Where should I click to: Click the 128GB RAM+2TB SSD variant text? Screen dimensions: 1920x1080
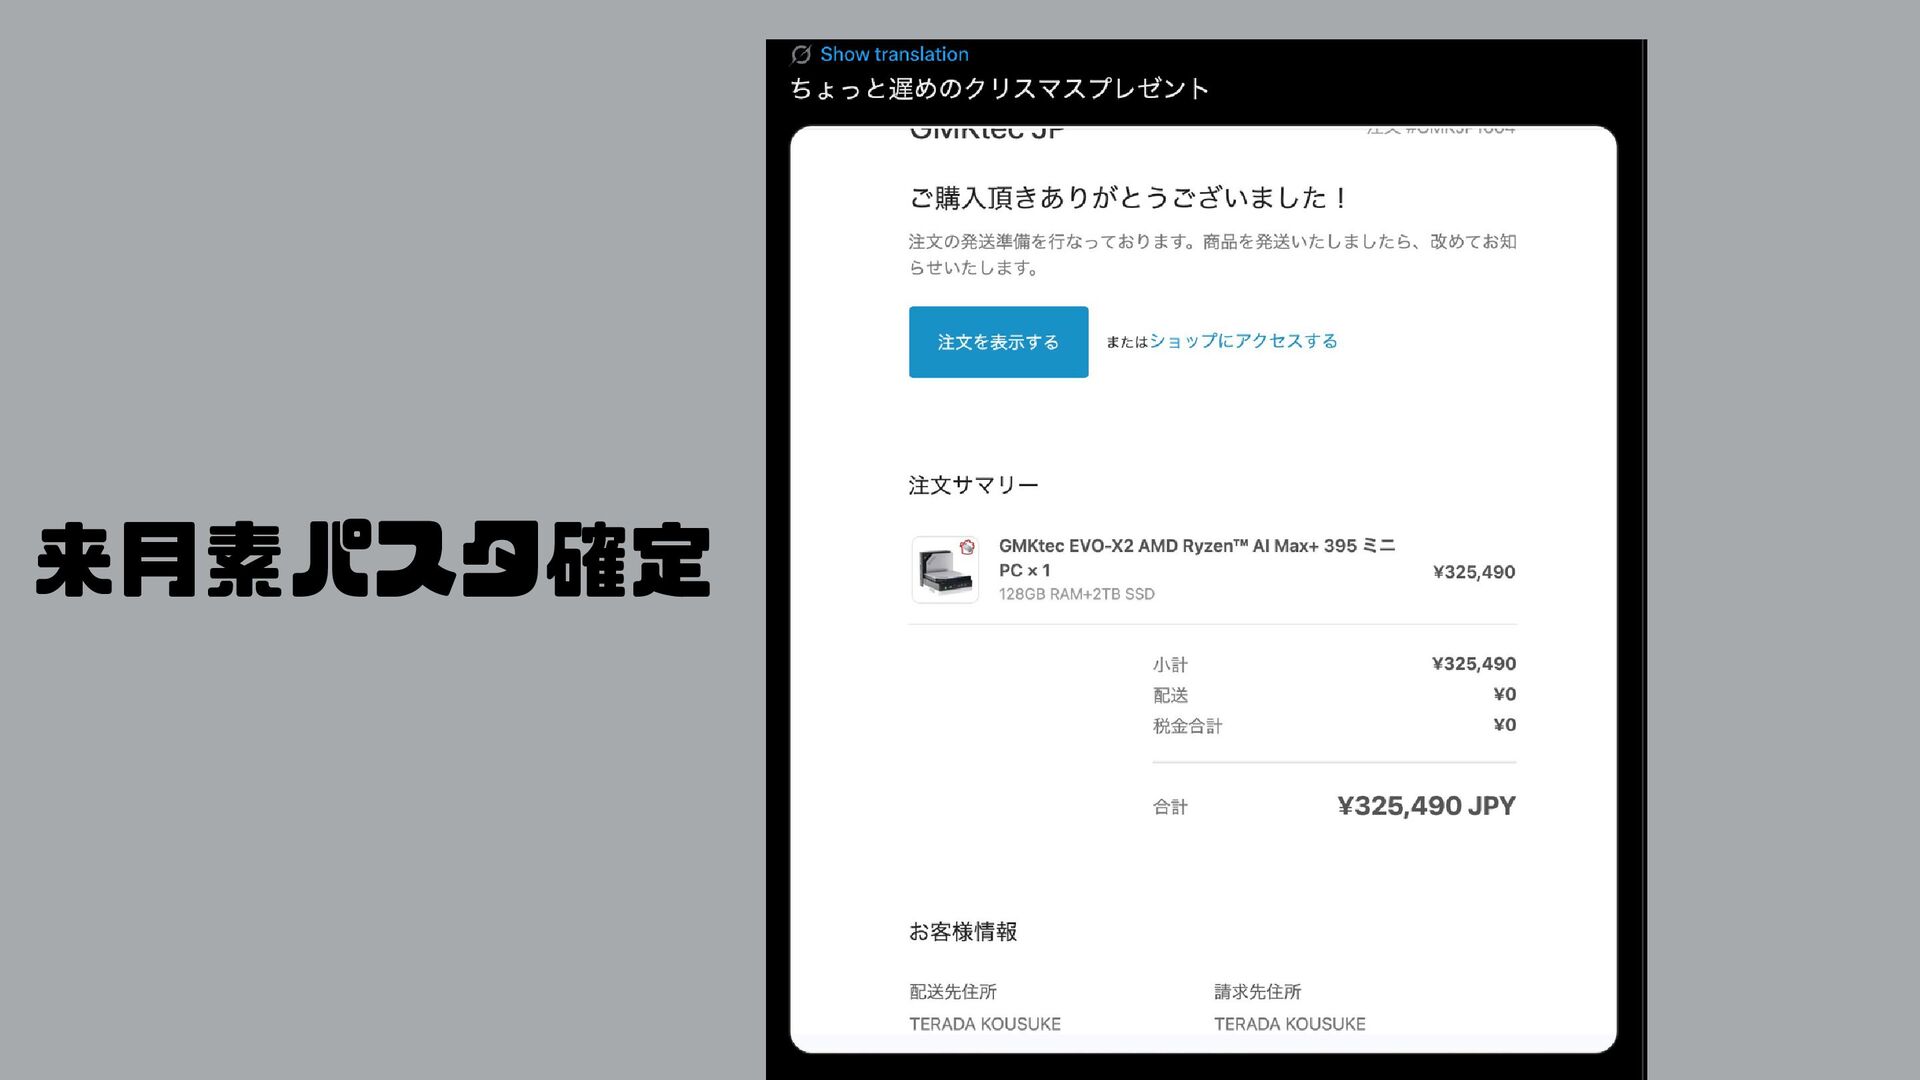click(1076, 594)
